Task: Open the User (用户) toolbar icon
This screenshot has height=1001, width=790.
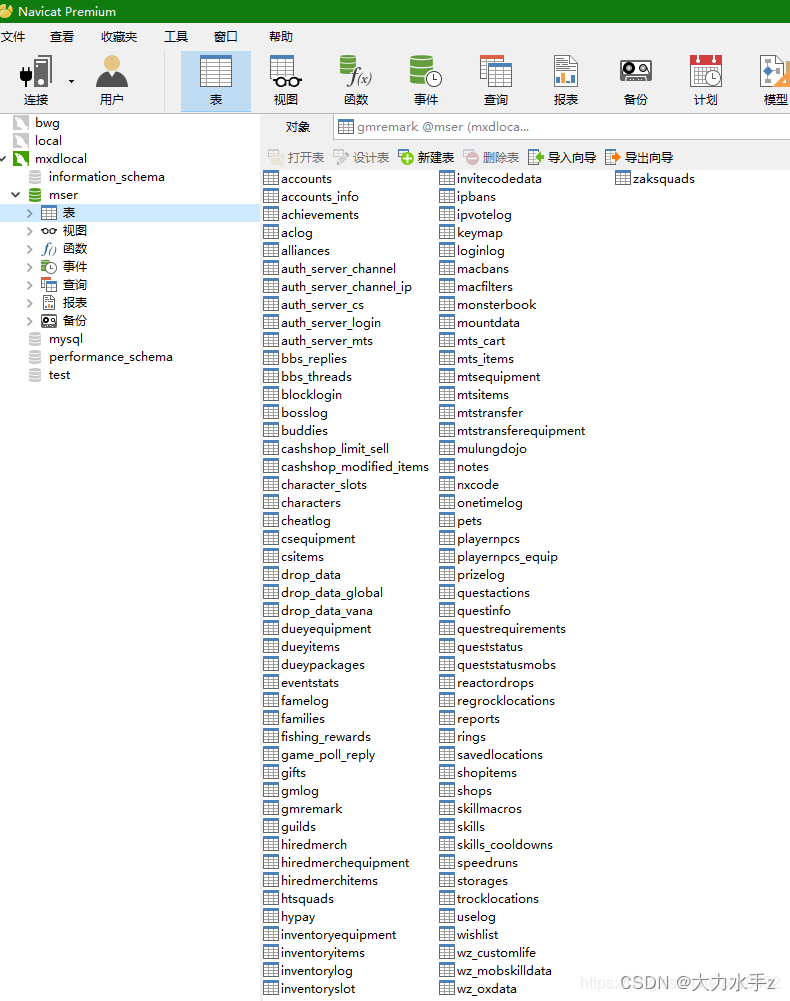Action: (x=112, y=80)
